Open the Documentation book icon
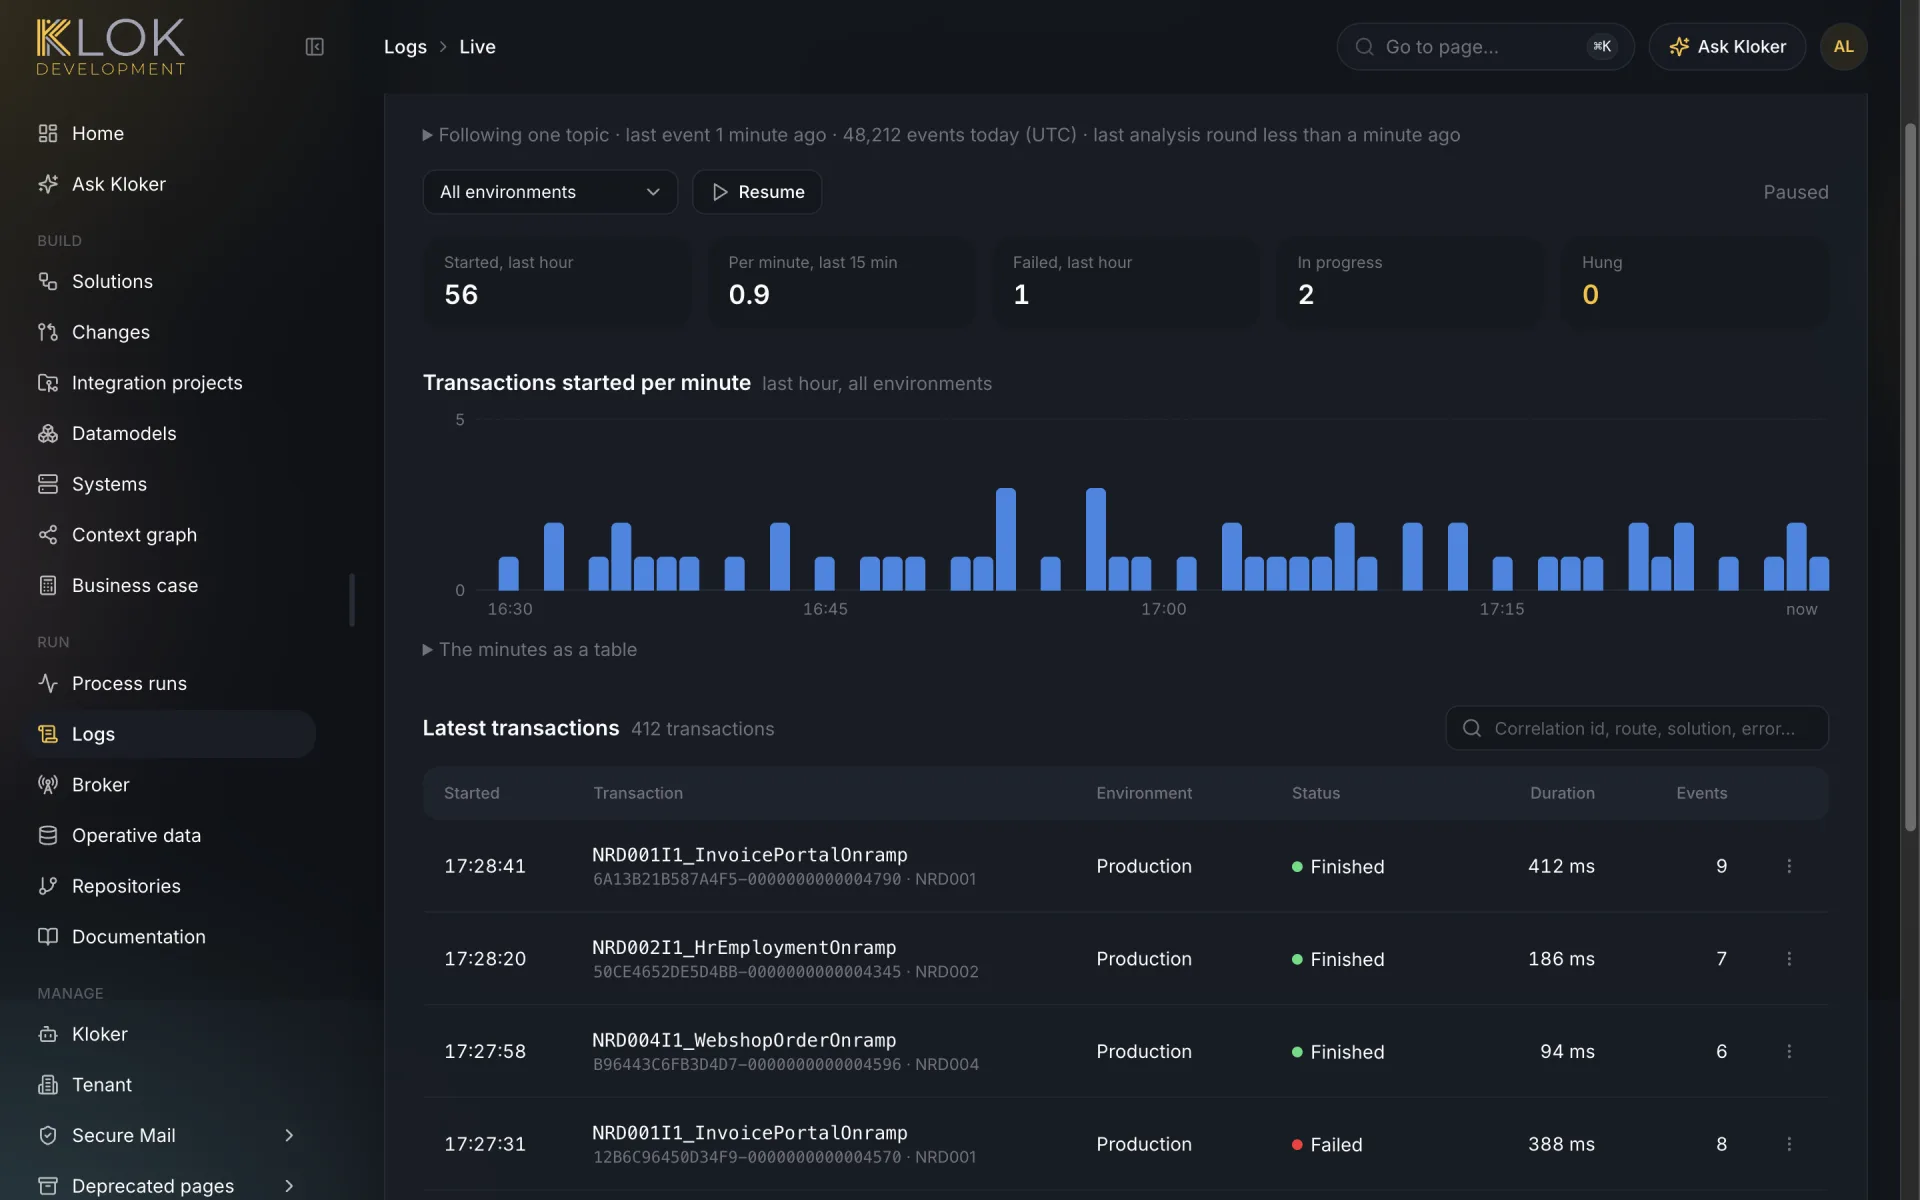Image resolution: width=1920 pixels, height=1200 pixels. (48, 937)
